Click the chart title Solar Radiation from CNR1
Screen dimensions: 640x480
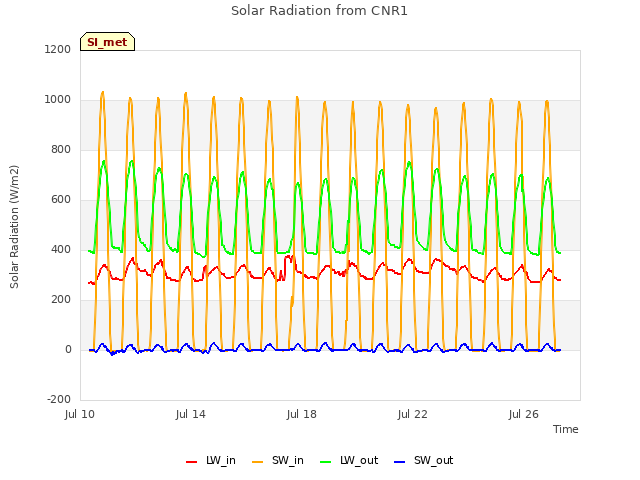tap(319, 11)
